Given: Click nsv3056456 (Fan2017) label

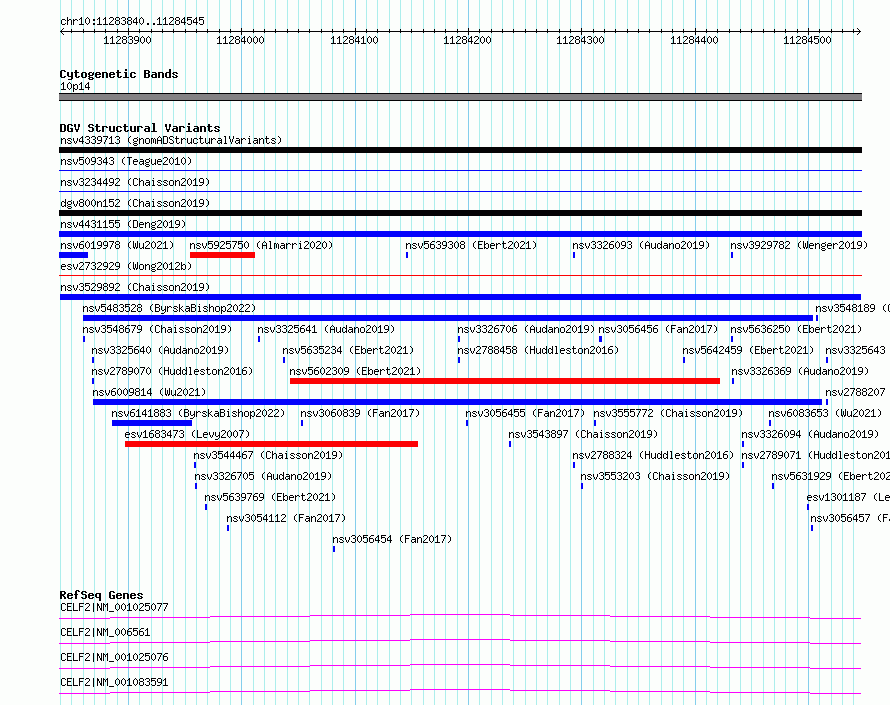Looking at the screenshot, I should click(658, 329).
